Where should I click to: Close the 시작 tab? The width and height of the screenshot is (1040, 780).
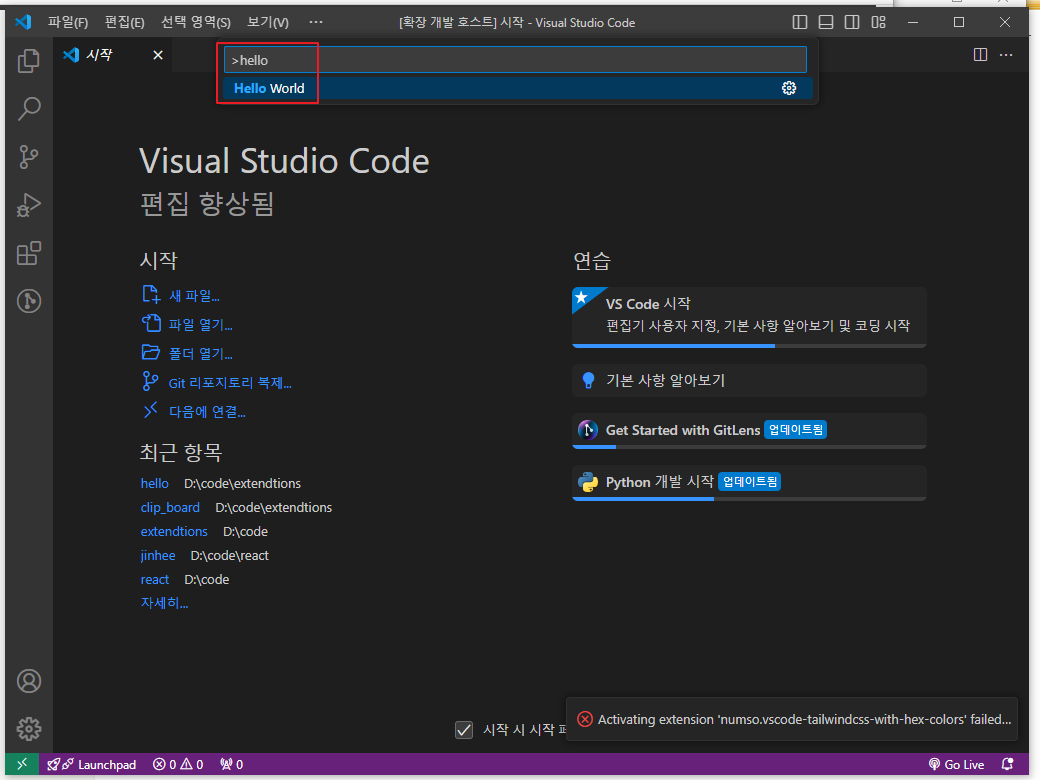158,55
